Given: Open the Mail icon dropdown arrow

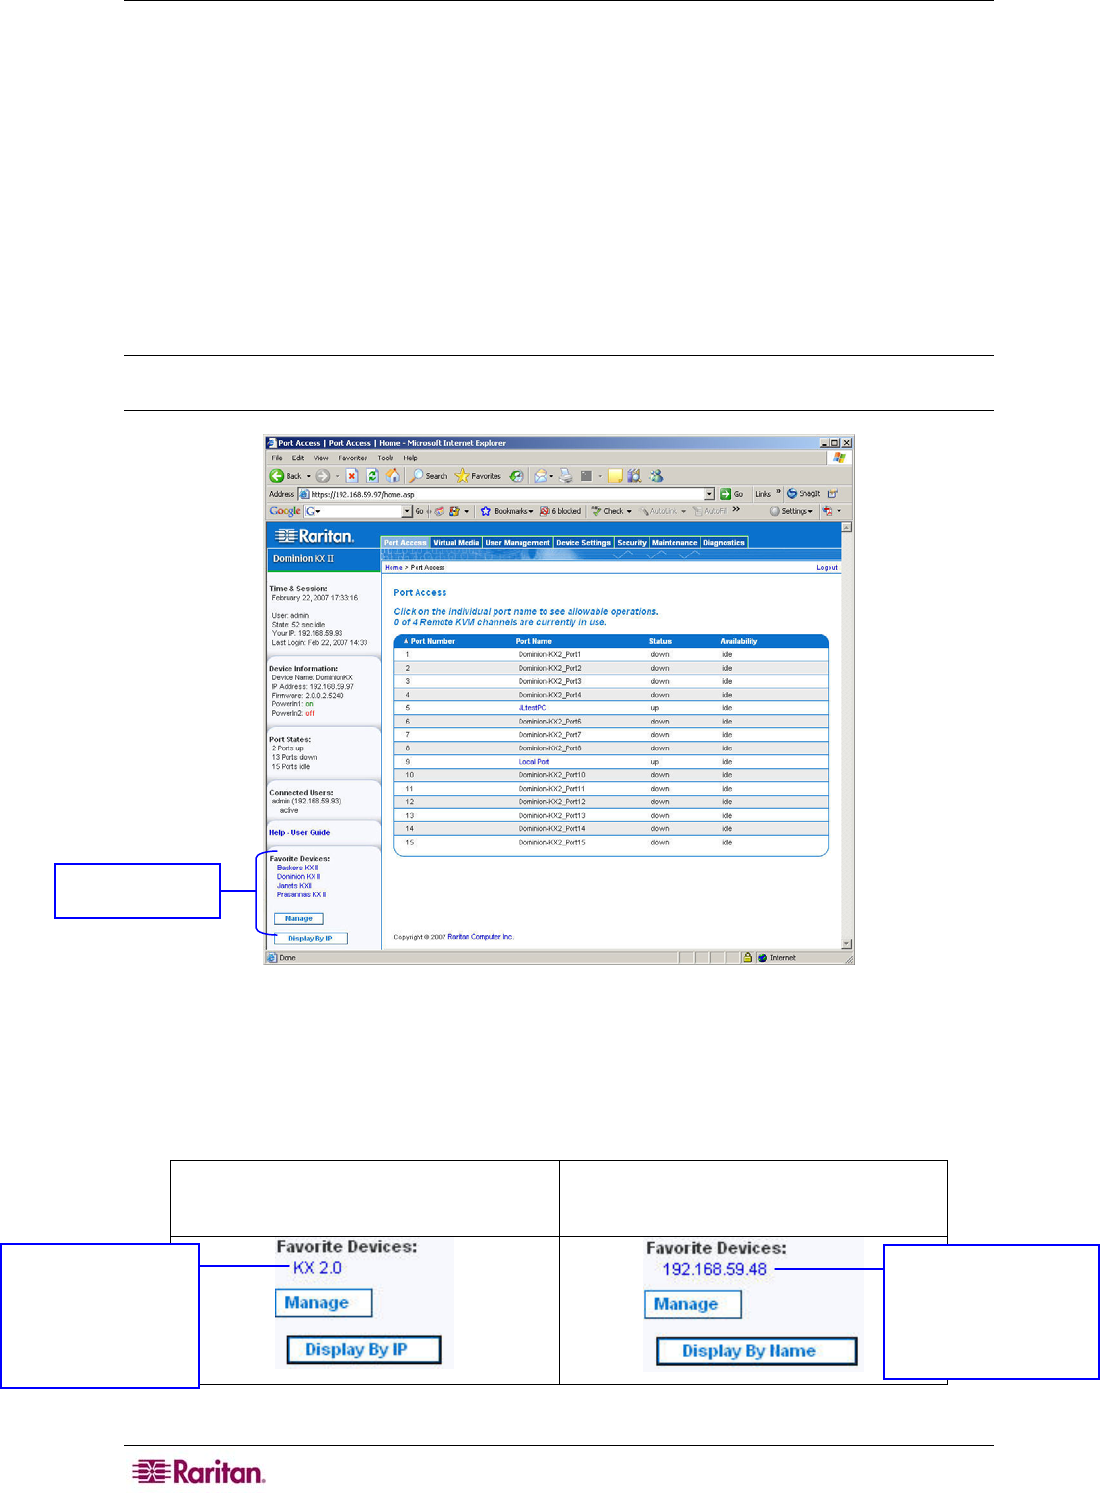Looking at the screenshot, I should (552, 476).
